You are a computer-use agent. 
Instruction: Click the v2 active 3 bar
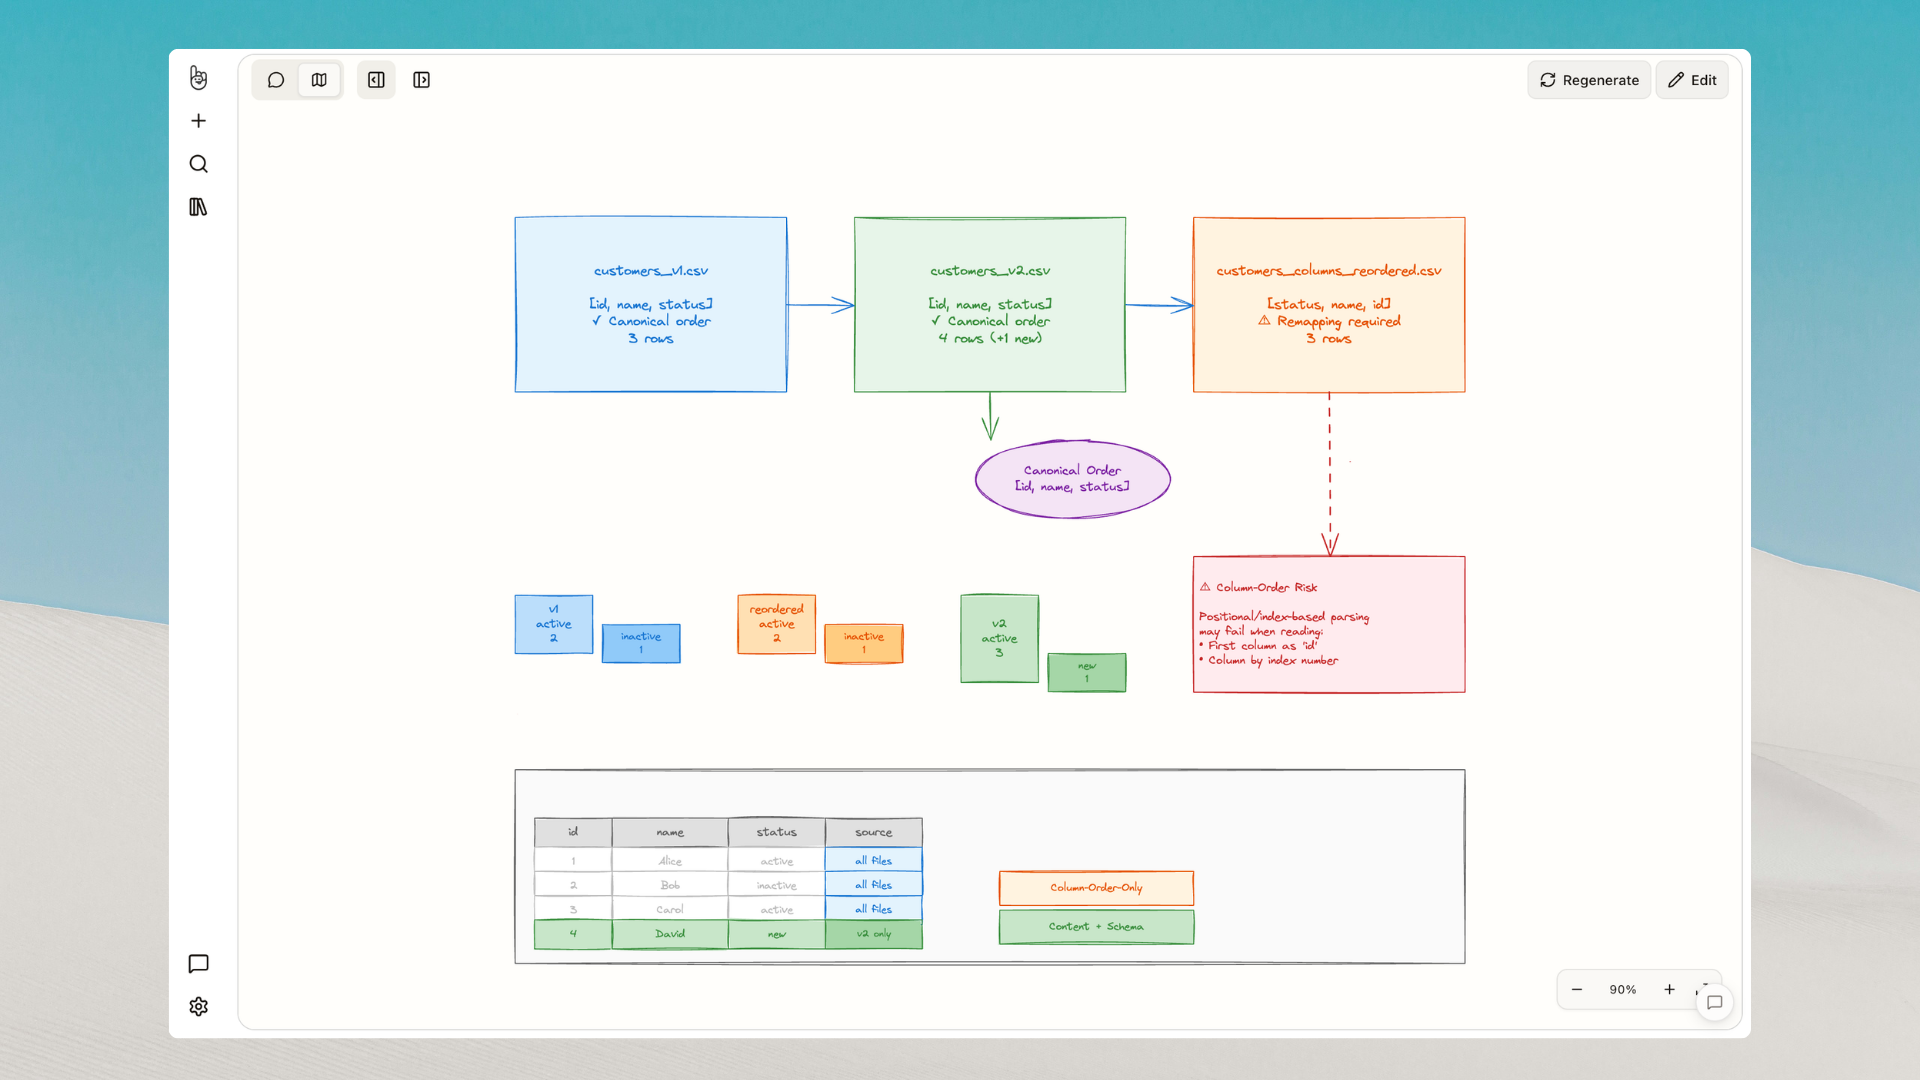click(1000, 638)
